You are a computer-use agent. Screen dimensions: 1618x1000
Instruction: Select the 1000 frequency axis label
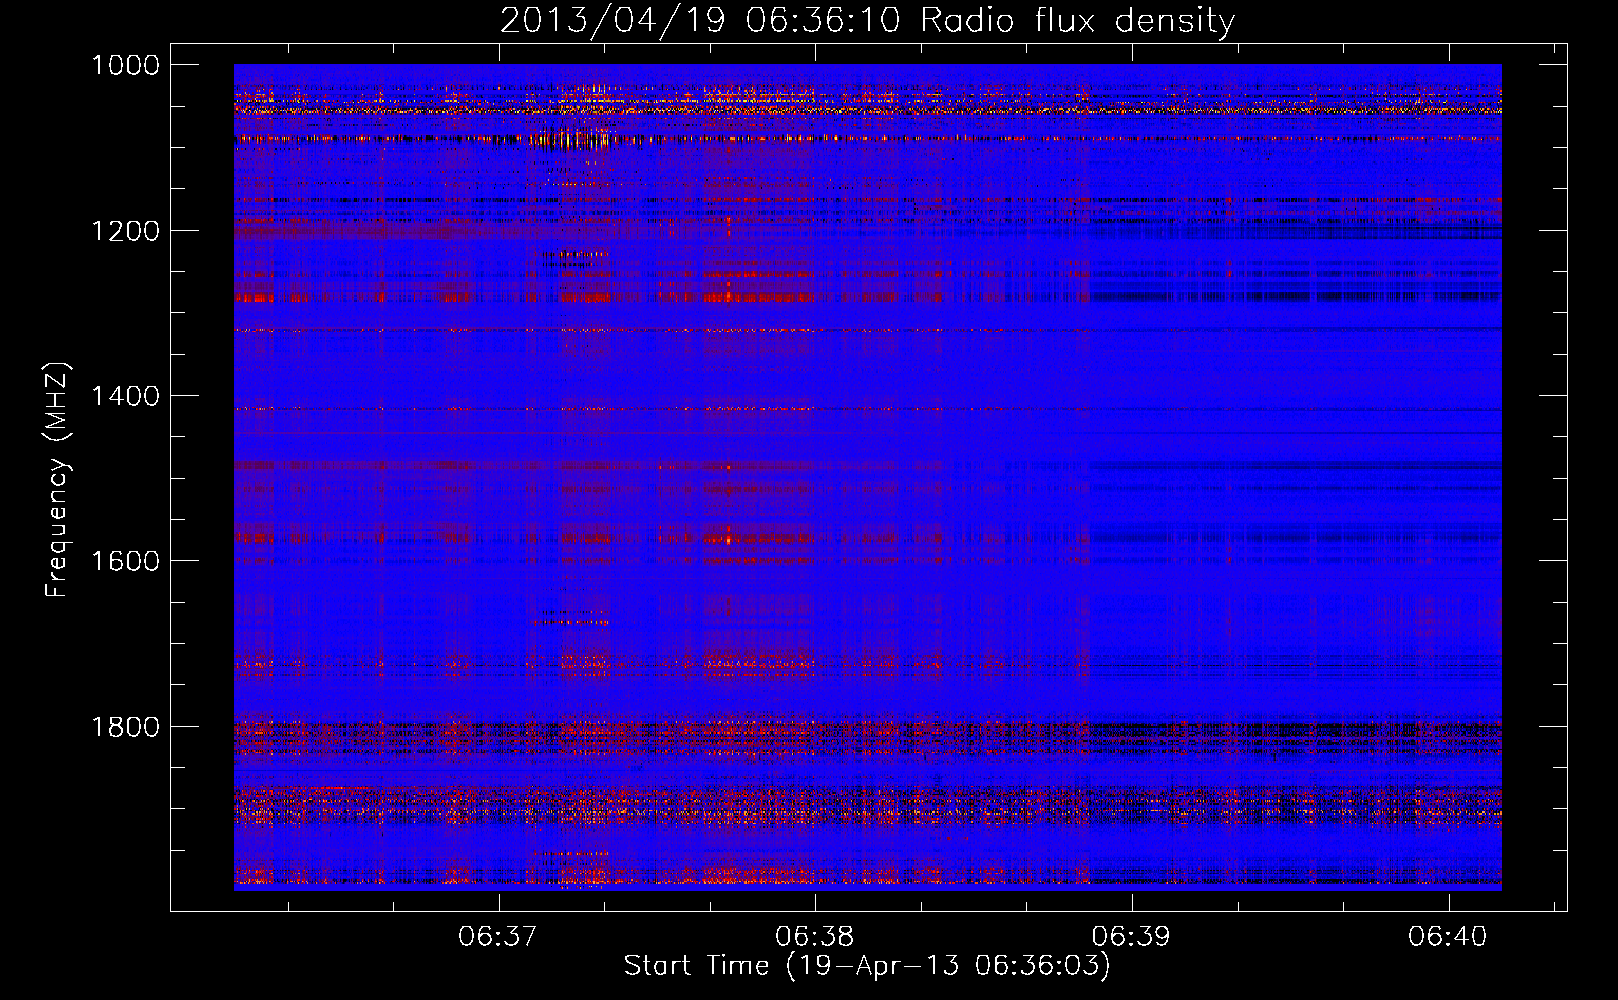(x=125, y=65)
